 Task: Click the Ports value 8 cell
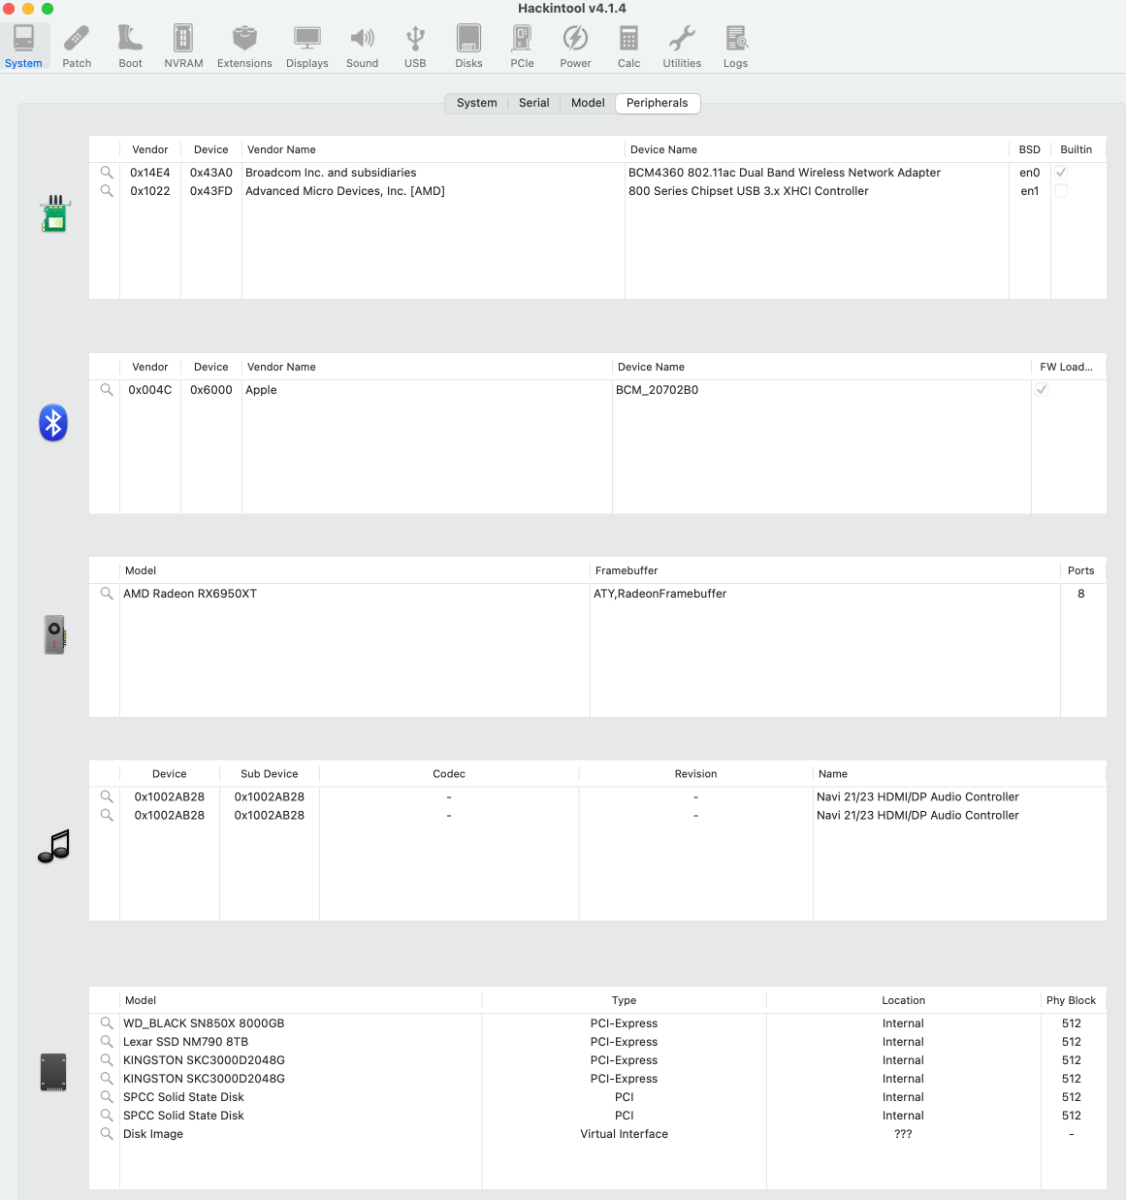point(1080,593)
